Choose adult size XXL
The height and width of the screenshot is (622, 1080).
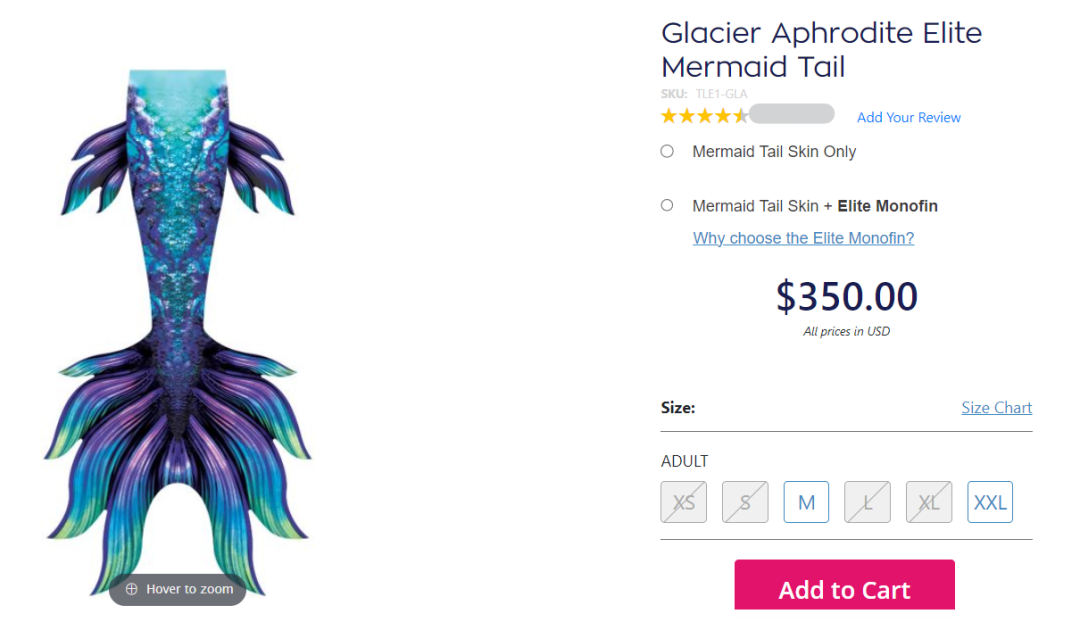[990, 502]
